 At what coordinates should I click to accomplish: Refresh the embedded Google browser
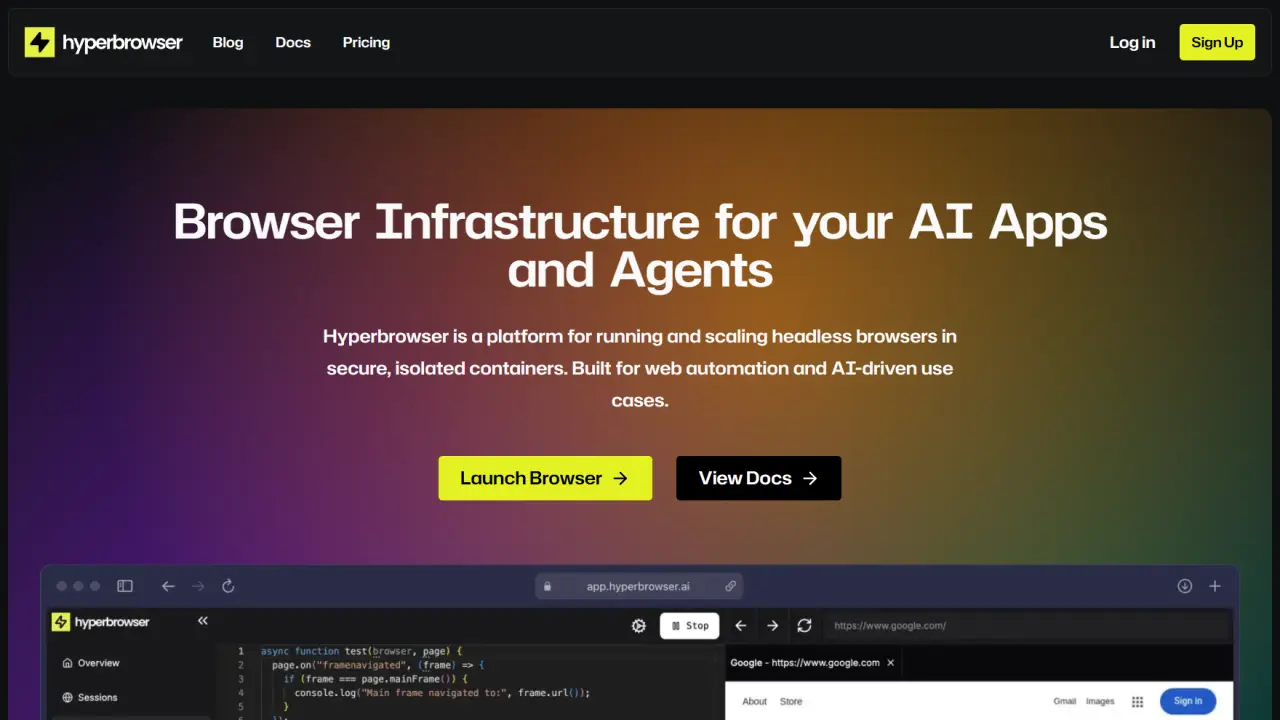pos(804,626)
